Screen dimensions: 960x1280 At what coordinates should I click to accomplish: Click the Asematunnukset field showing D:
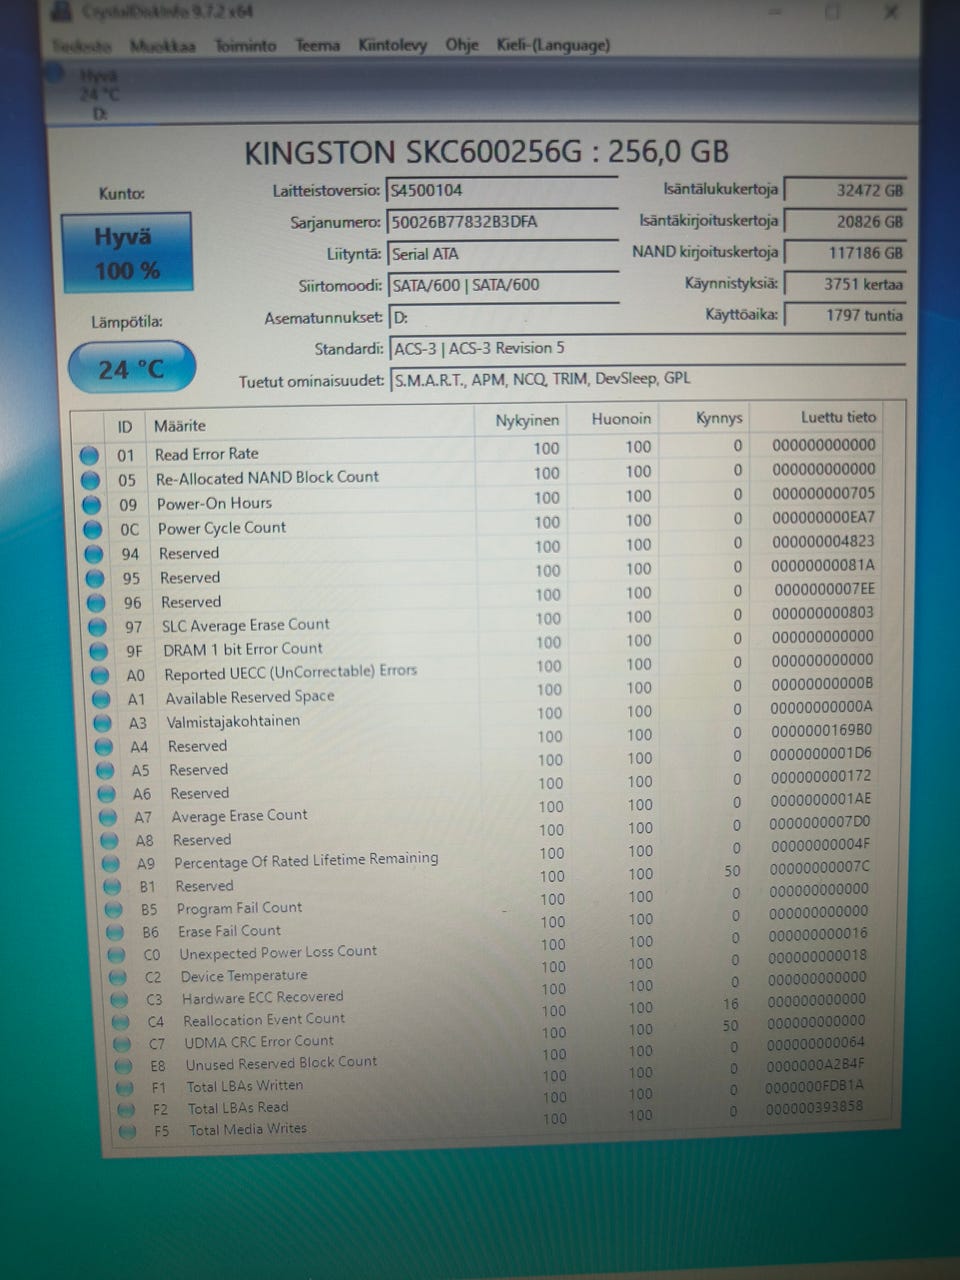click(503, 318)
